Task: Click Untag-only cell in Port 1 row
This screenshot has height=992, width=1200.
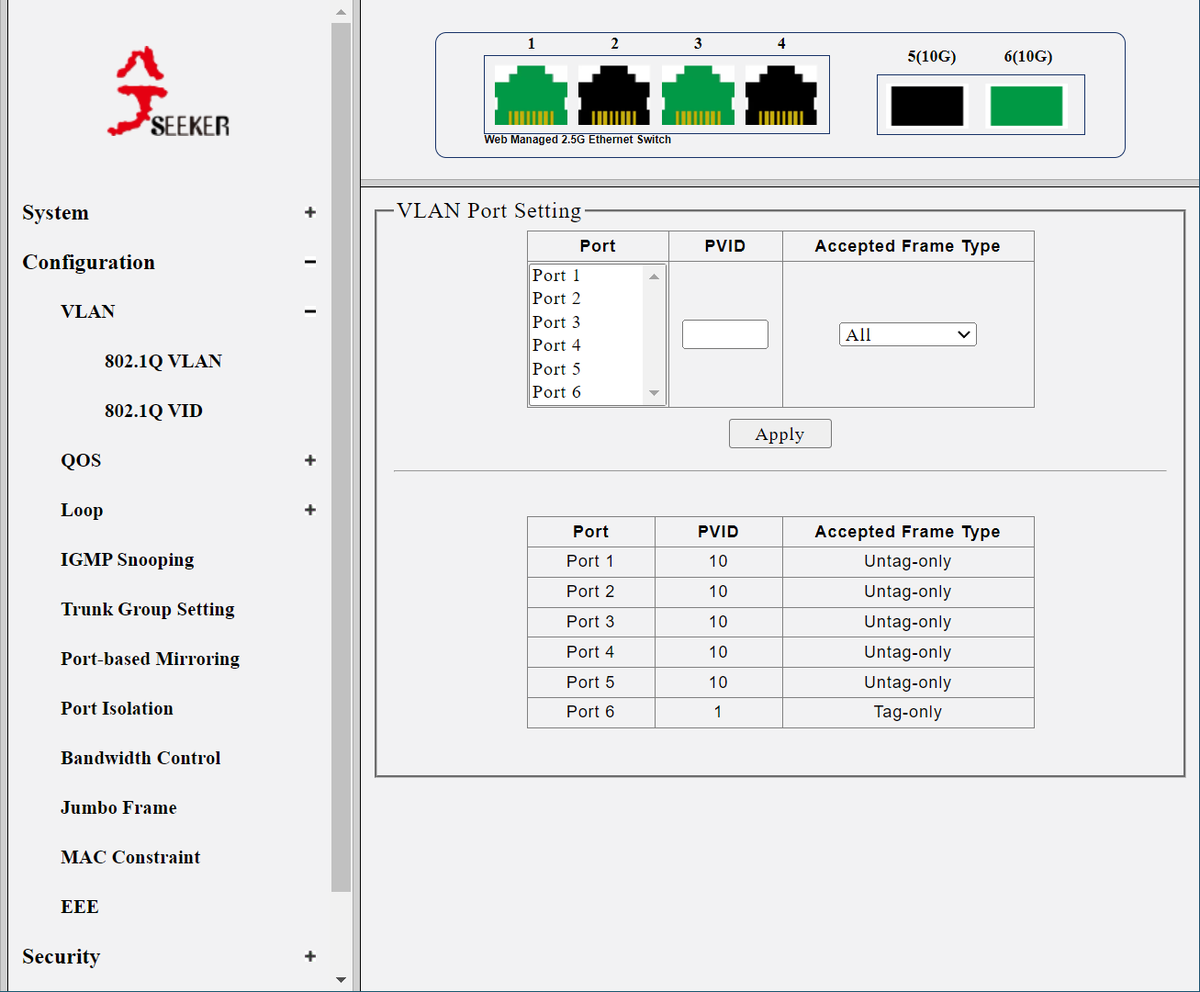Action: (908, 561)
